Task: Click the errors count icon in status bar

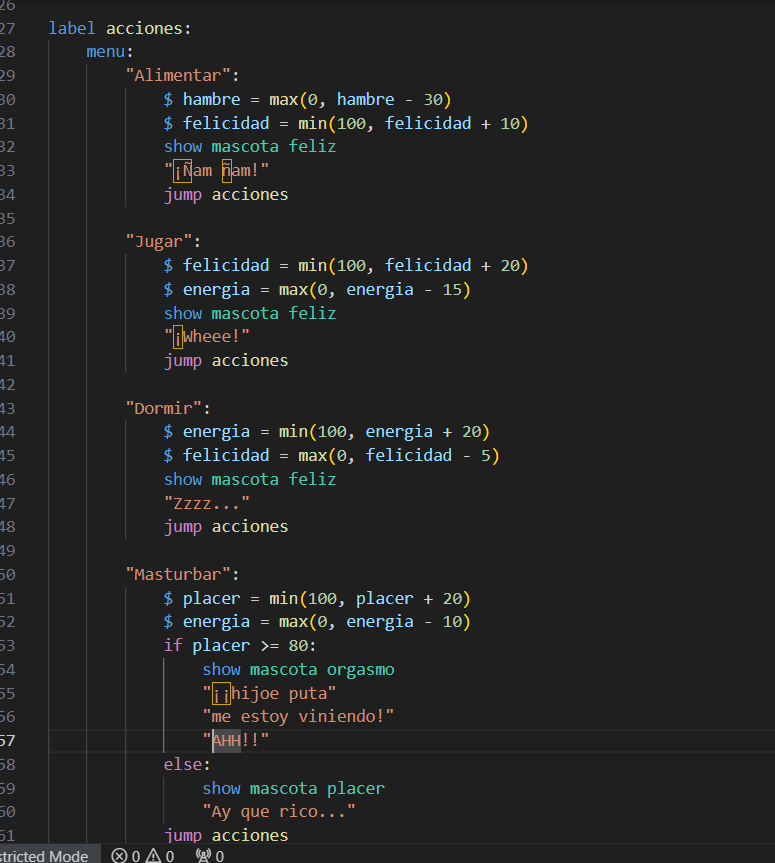Action: [x=119, y=855]
